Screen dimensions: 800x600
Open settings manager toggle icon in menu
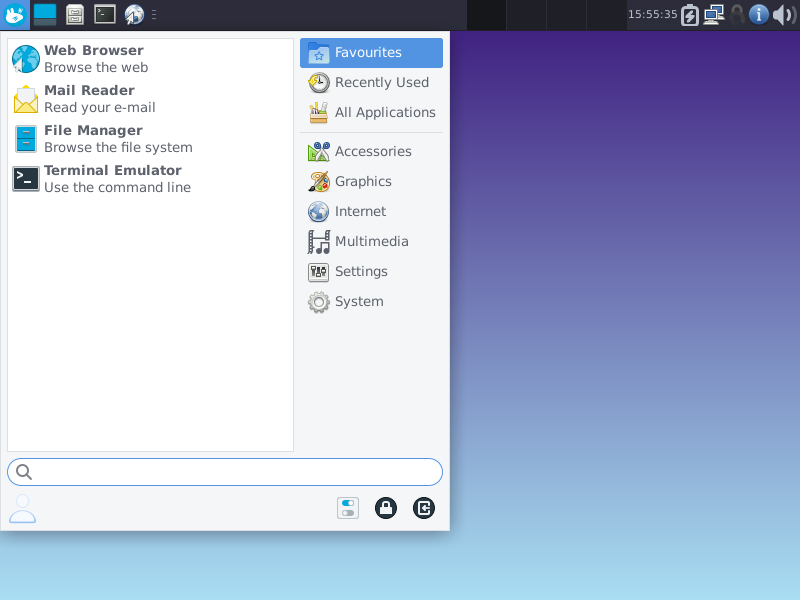point(348,508)
